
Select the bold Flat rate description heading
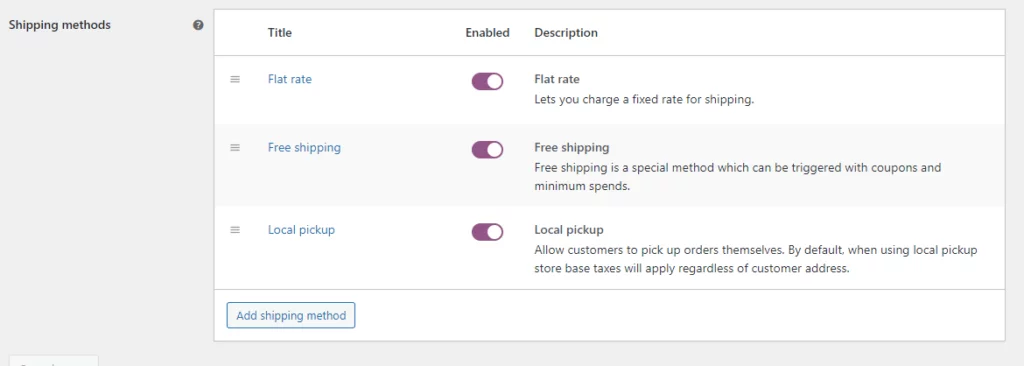[x=557, y=79]
